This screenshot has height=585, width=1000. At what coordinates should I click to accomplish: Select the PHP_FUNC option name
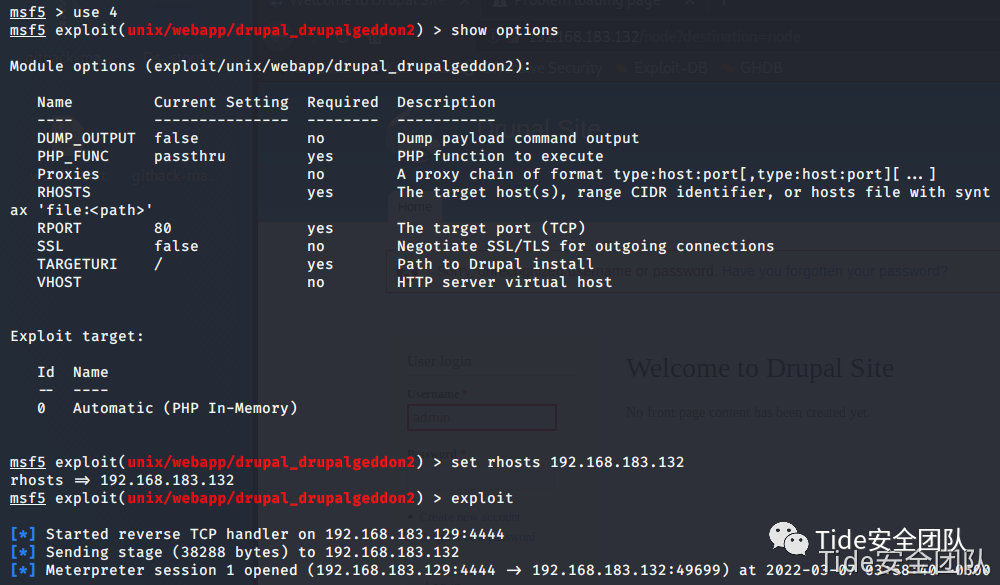[73, 156]
